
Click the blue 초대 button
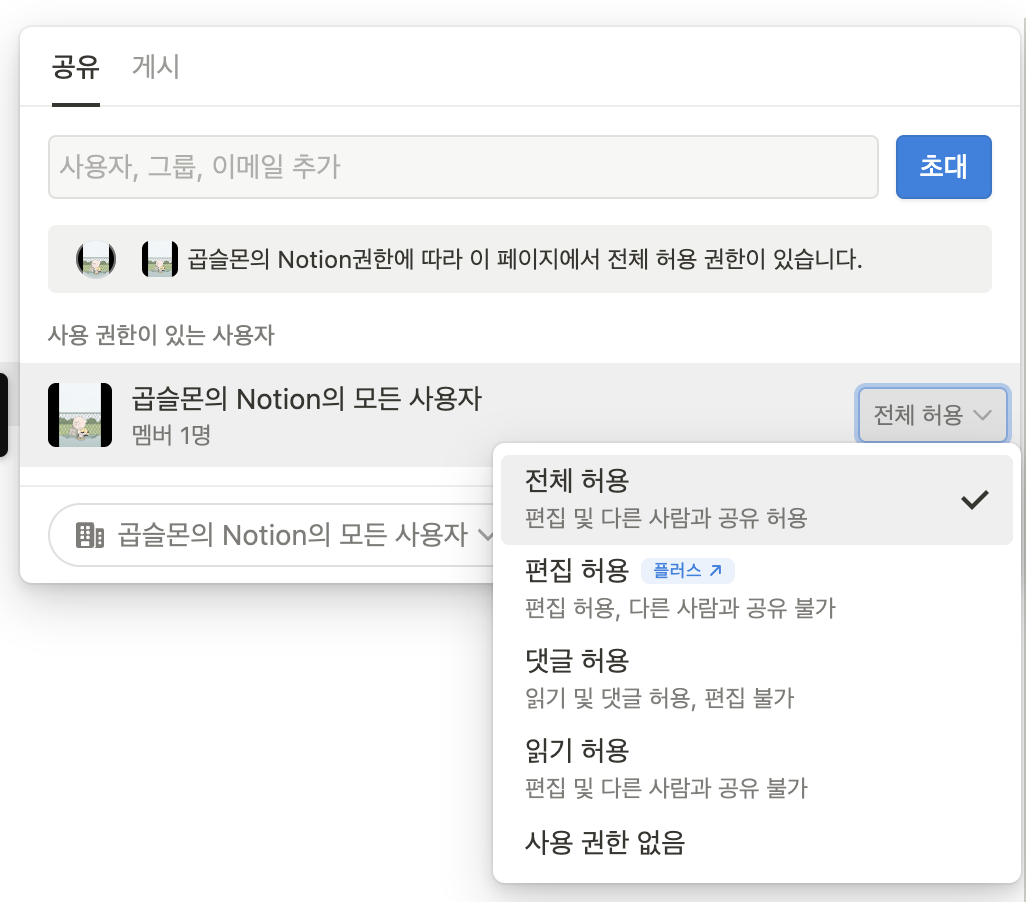tap(944, 167)
